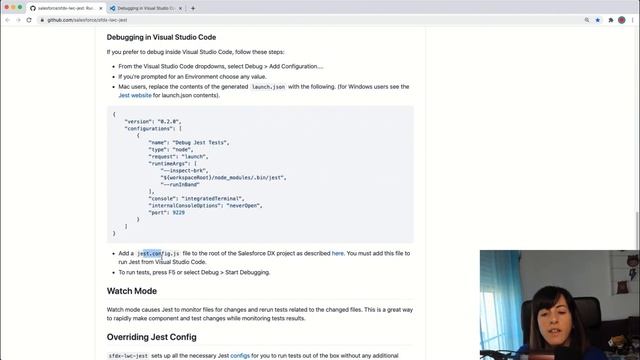The width and height of the screenshot is (640, 360).
Task: Click the macOS green maximize window button
Action: [20, 7]
